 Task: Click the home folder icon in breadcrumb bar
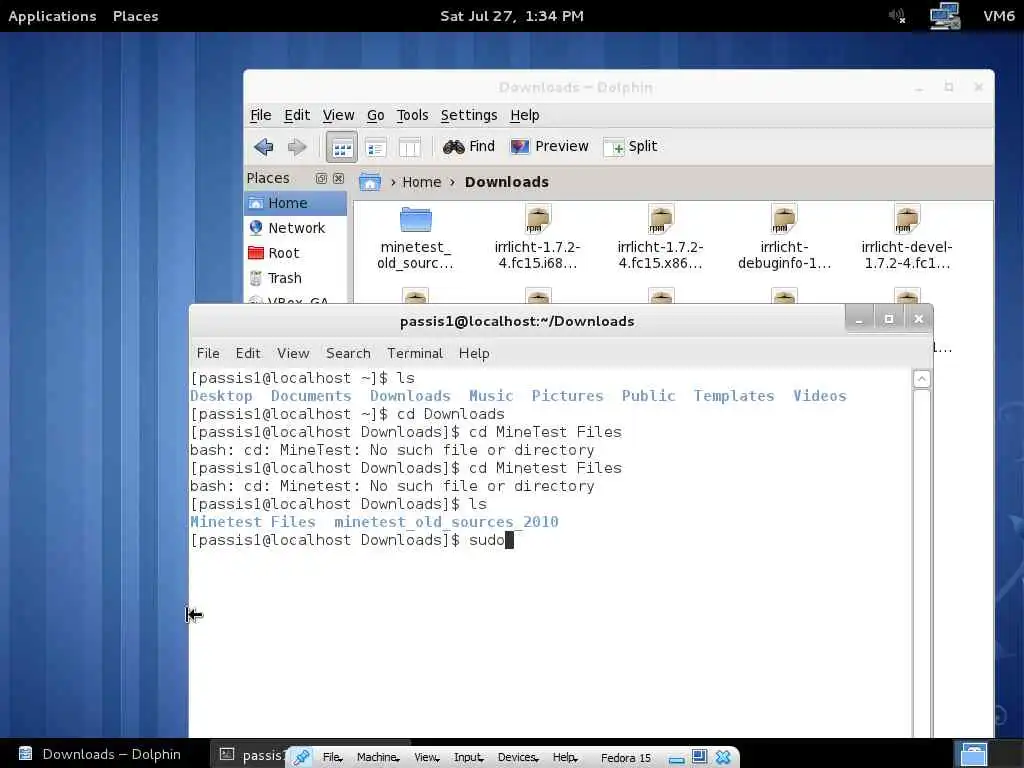pos(370,182)
